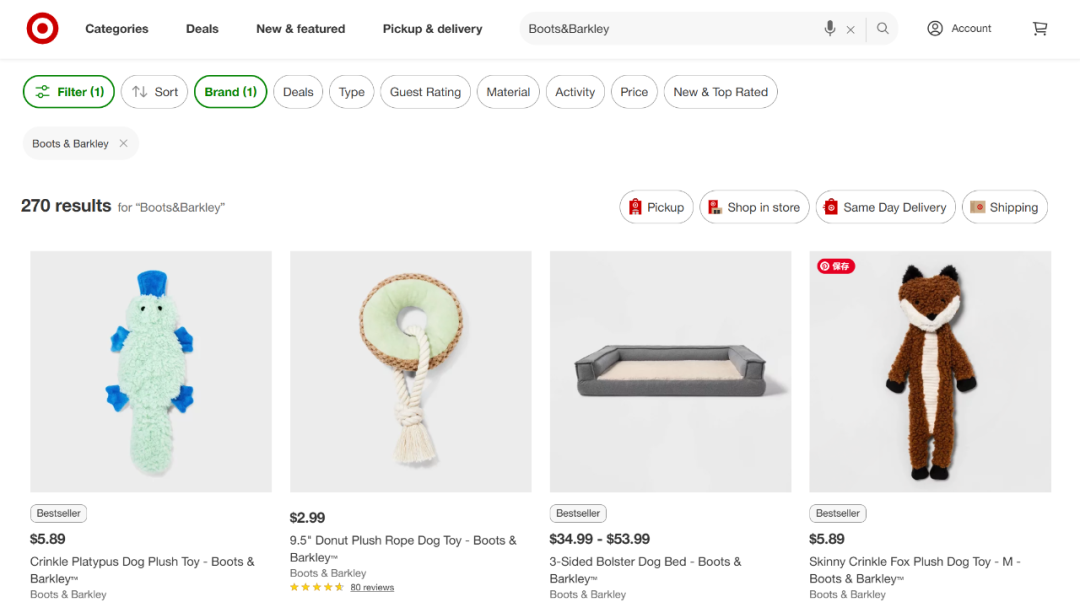The width and height of the screenshot is (1080, 602).
Task: Open the shopping cart
Action: point(1040,29)
